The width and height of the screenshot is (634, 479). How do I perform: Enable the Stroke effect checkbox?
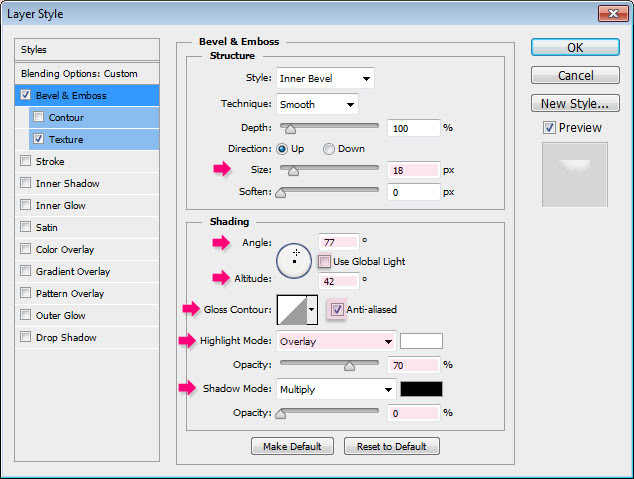(x=25, y=161)
